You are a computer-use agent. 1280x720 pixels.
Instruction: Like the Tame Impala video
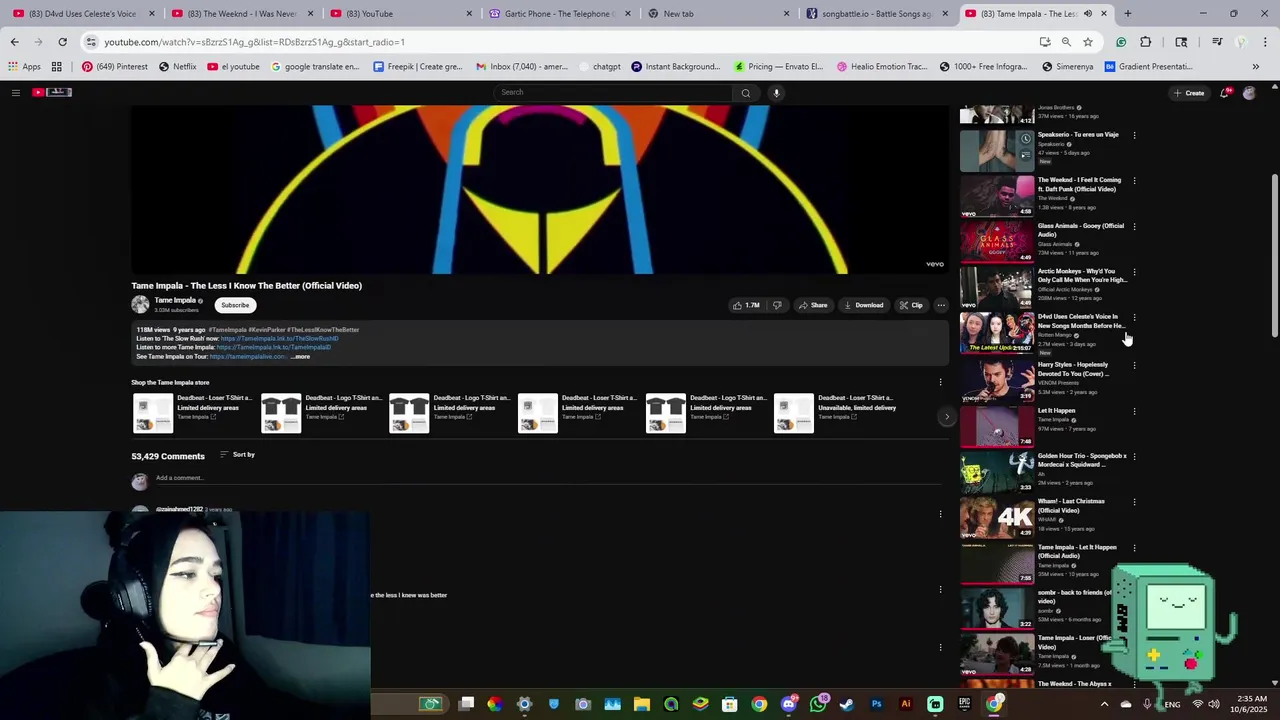(x=746, y=305)
